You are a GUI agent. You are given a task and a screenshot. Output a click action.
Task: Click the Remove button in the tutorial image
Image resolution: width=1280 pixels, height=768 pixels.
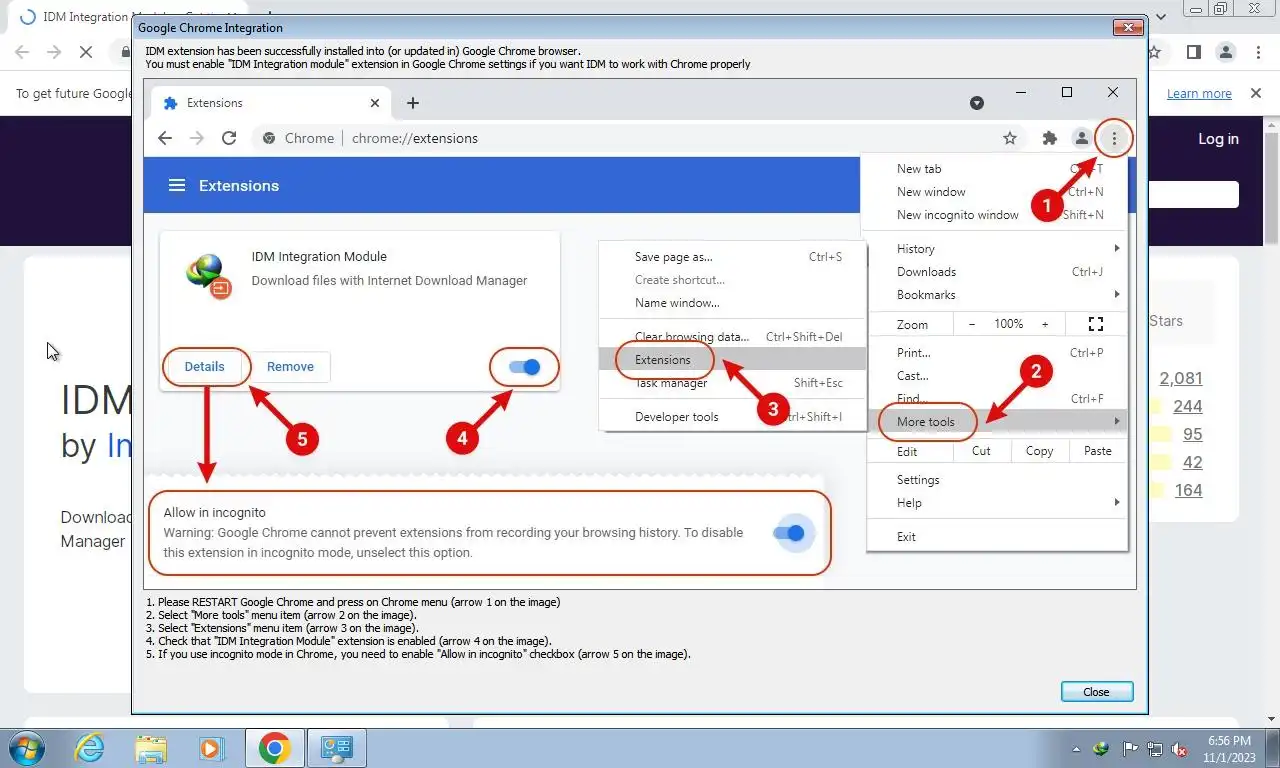point(290,366)
